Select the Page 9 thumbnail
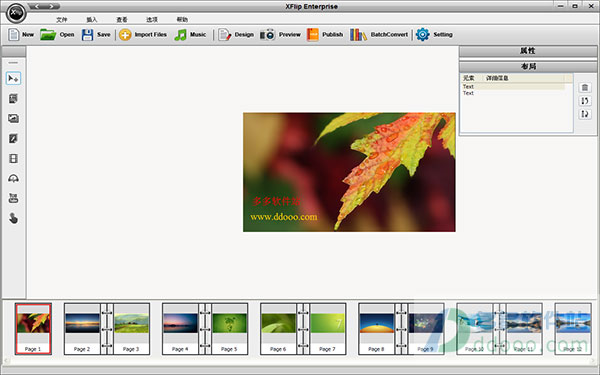This screenshot has width=600, height=375. 426,329
